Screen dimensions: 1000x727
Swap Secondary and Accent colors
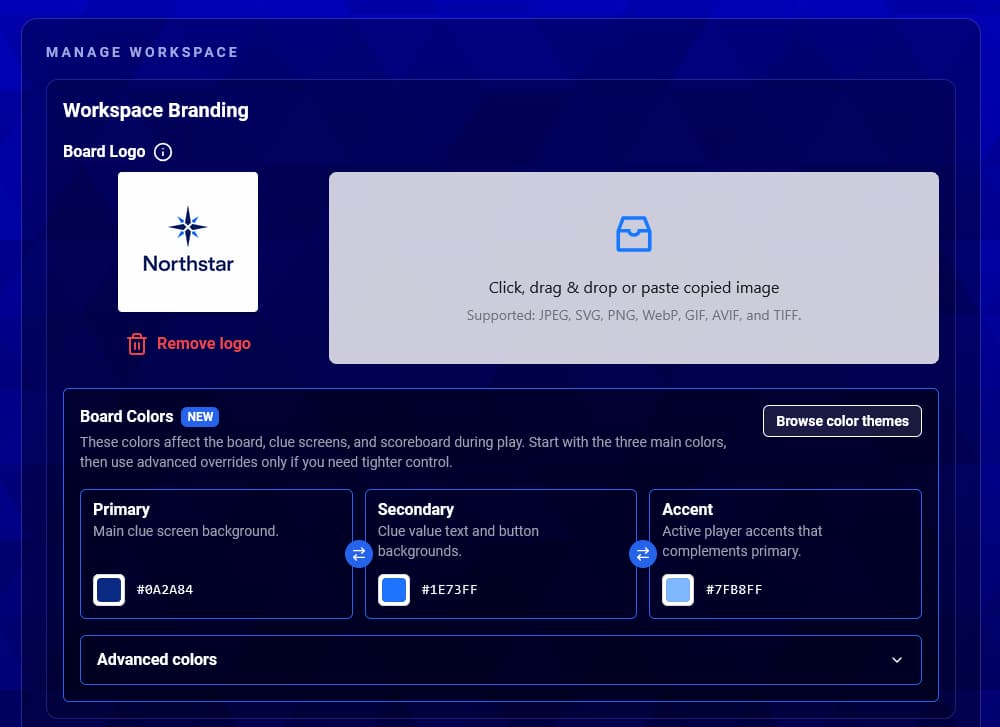[x=643, y=554]
